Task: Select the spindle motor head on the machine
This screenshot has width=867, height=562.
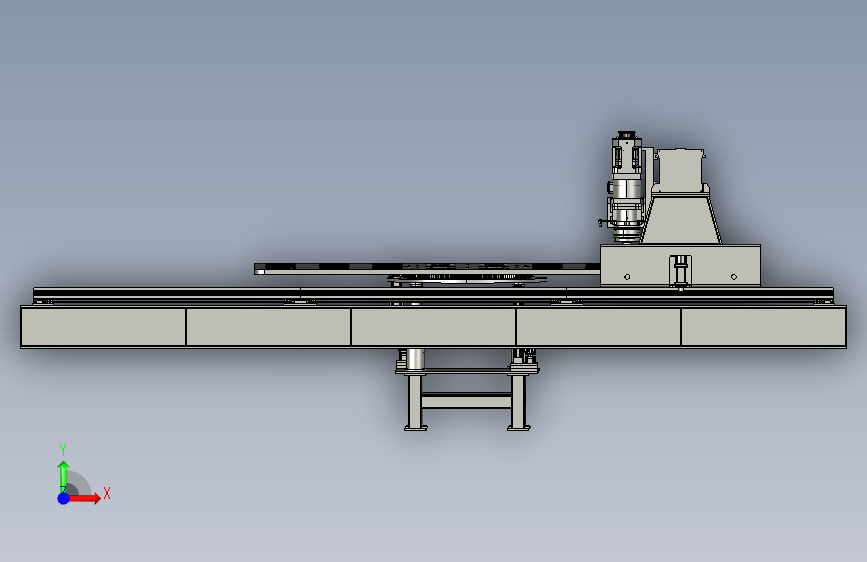Action: click(x=625, y=187)
